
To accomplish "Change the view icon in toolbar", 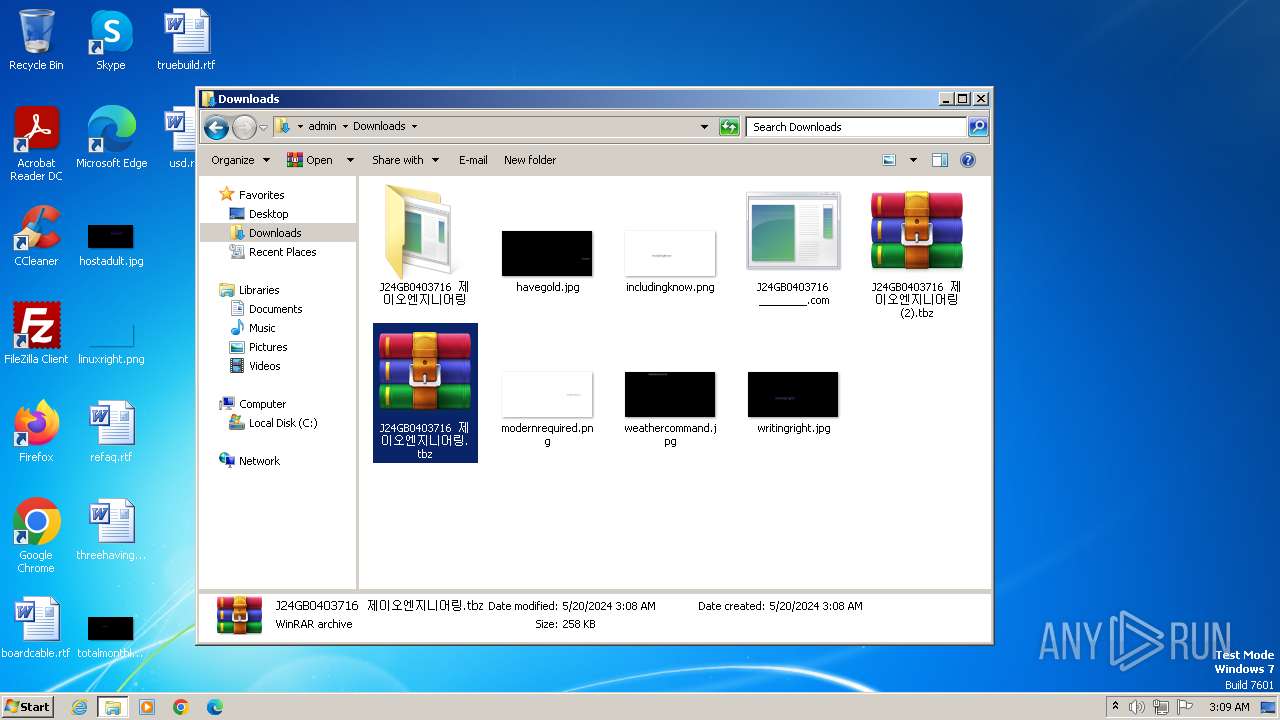I will point(889,160).
